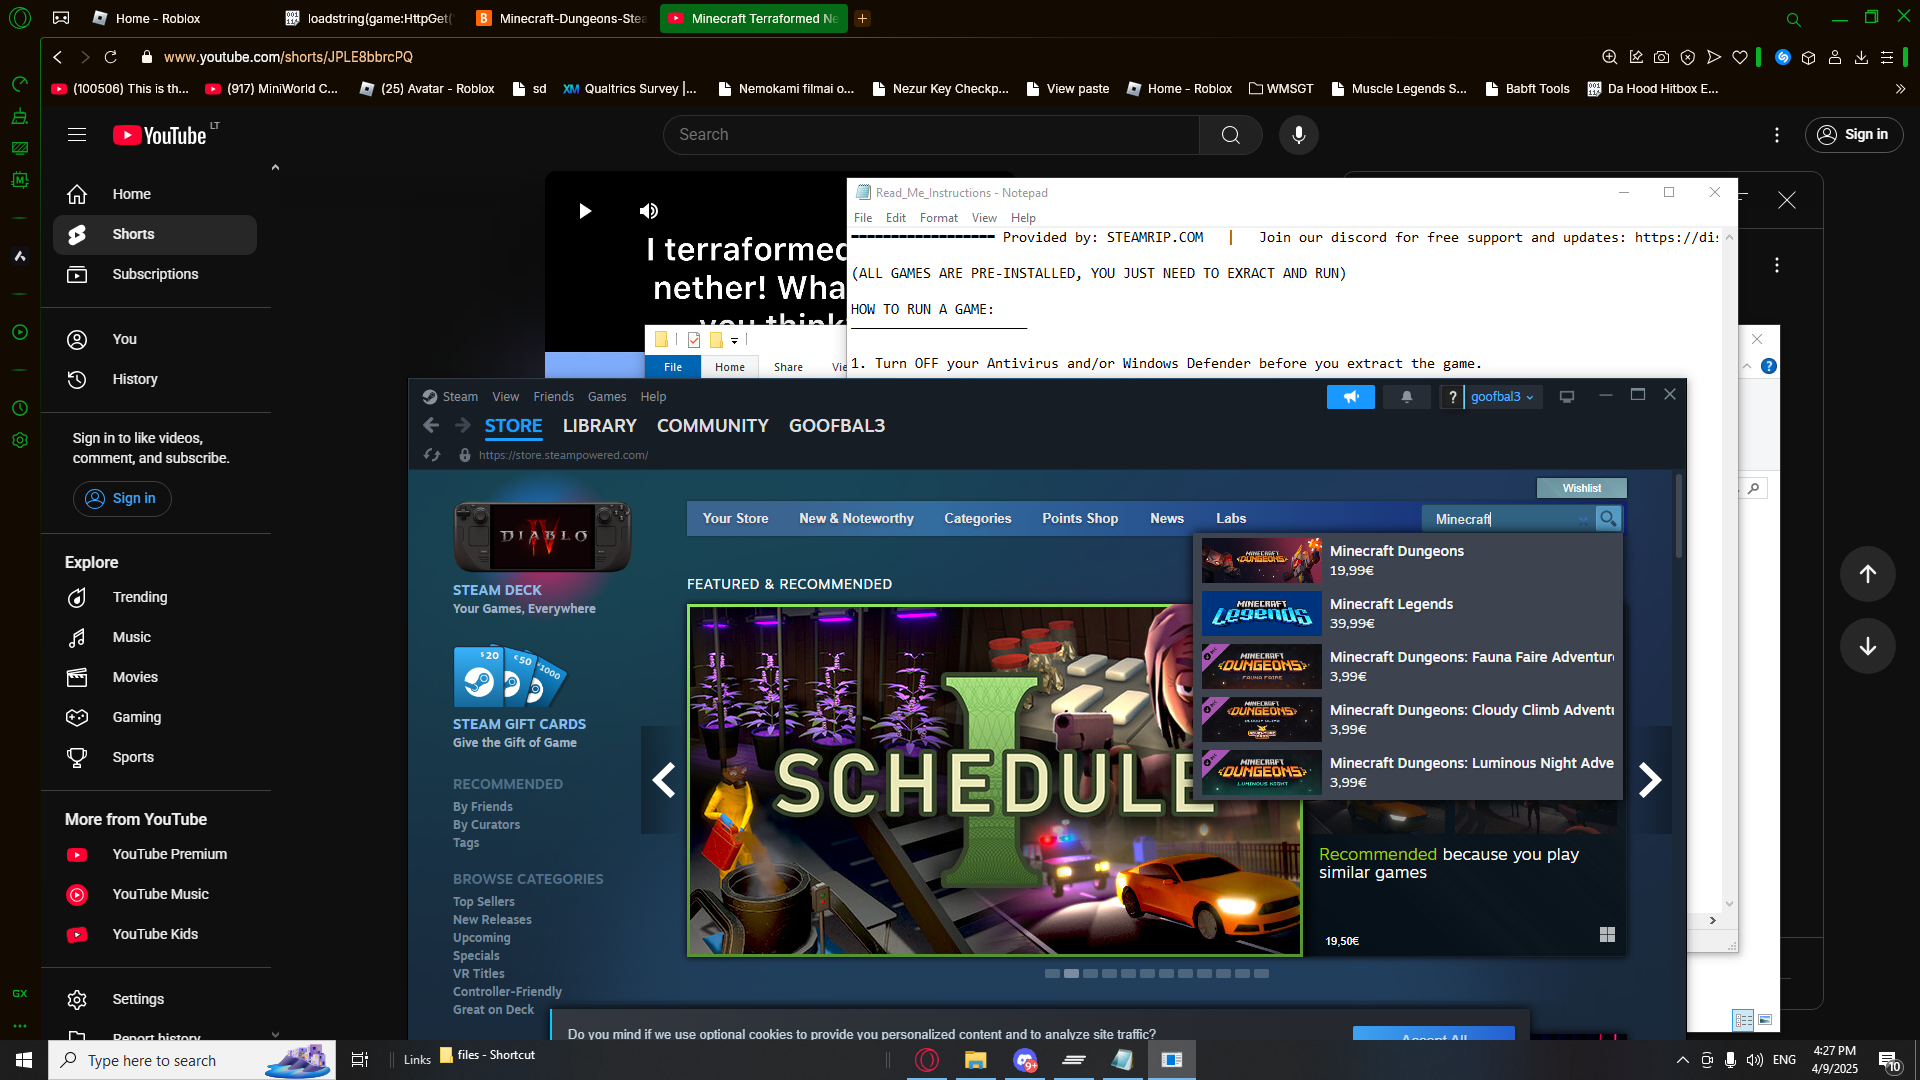Go back in Steam navigation
This screenshot has height=1080, width=1920.
(431, 426)
